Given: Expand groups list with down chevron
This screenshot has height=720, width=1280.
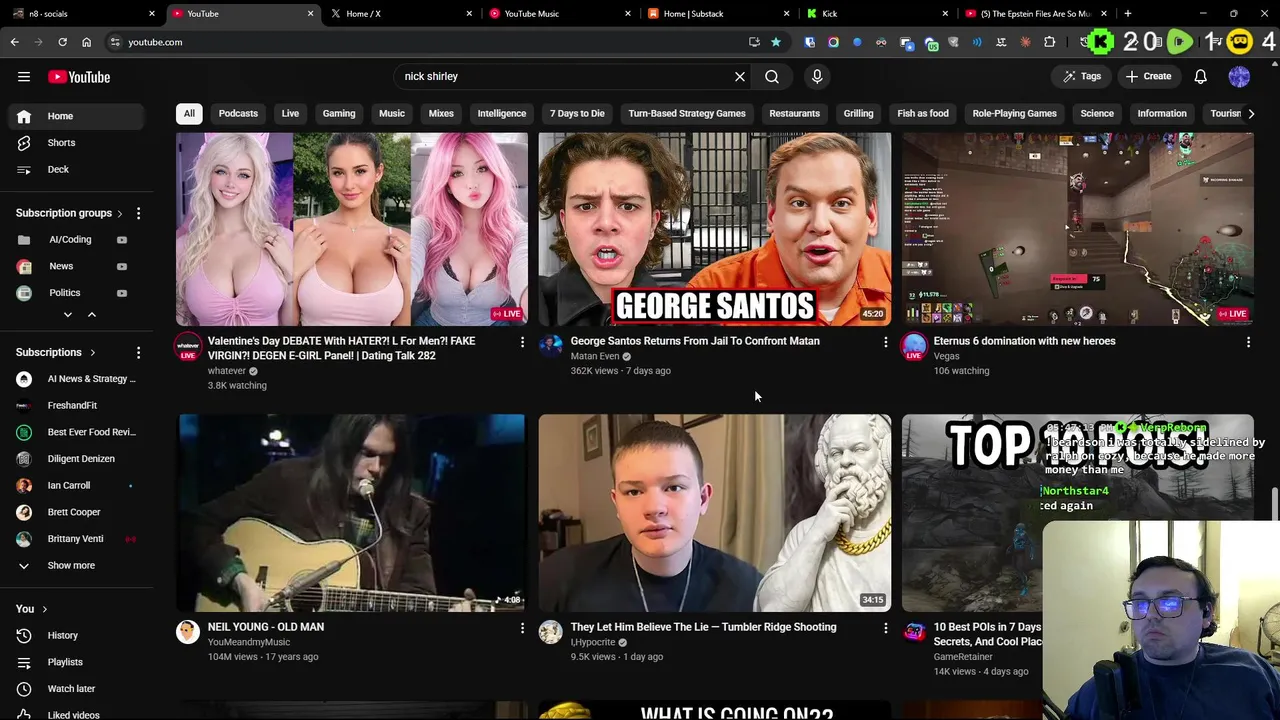Looking at the screenshot, I should [68, 315].
